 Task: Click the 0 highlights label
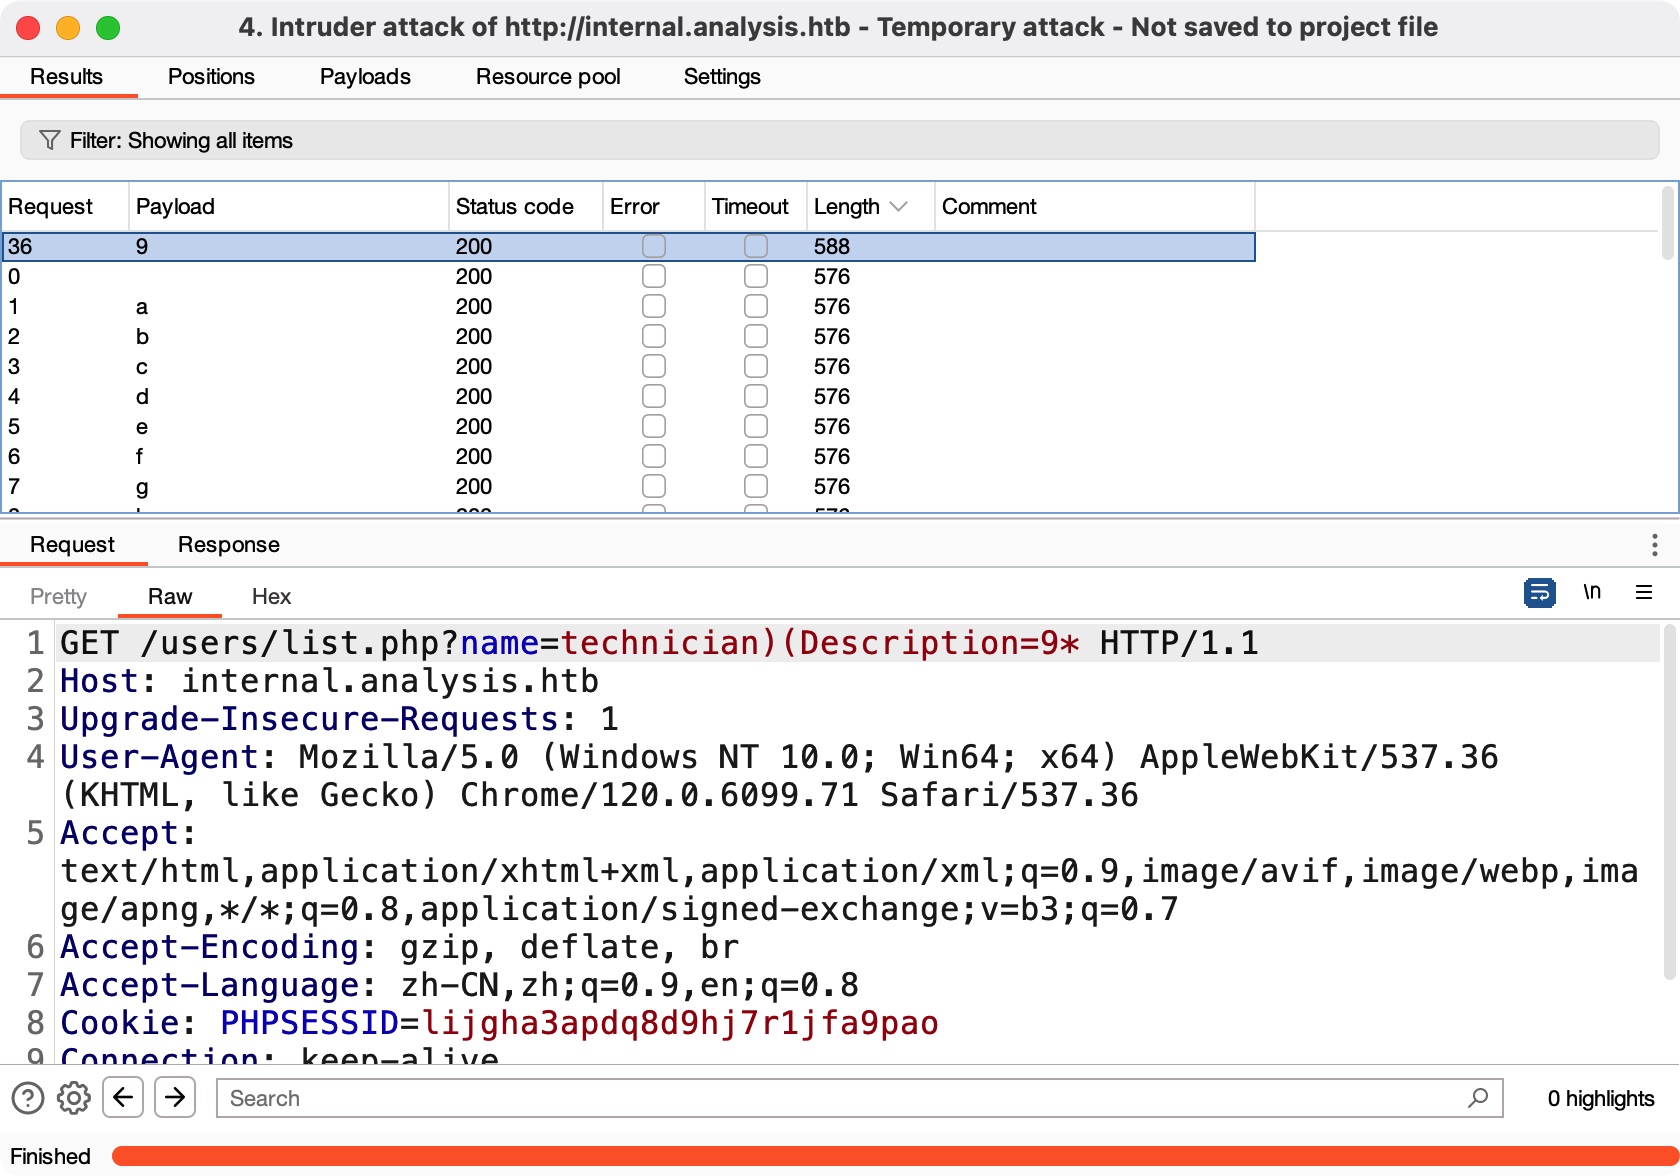coord(1601,1098)
